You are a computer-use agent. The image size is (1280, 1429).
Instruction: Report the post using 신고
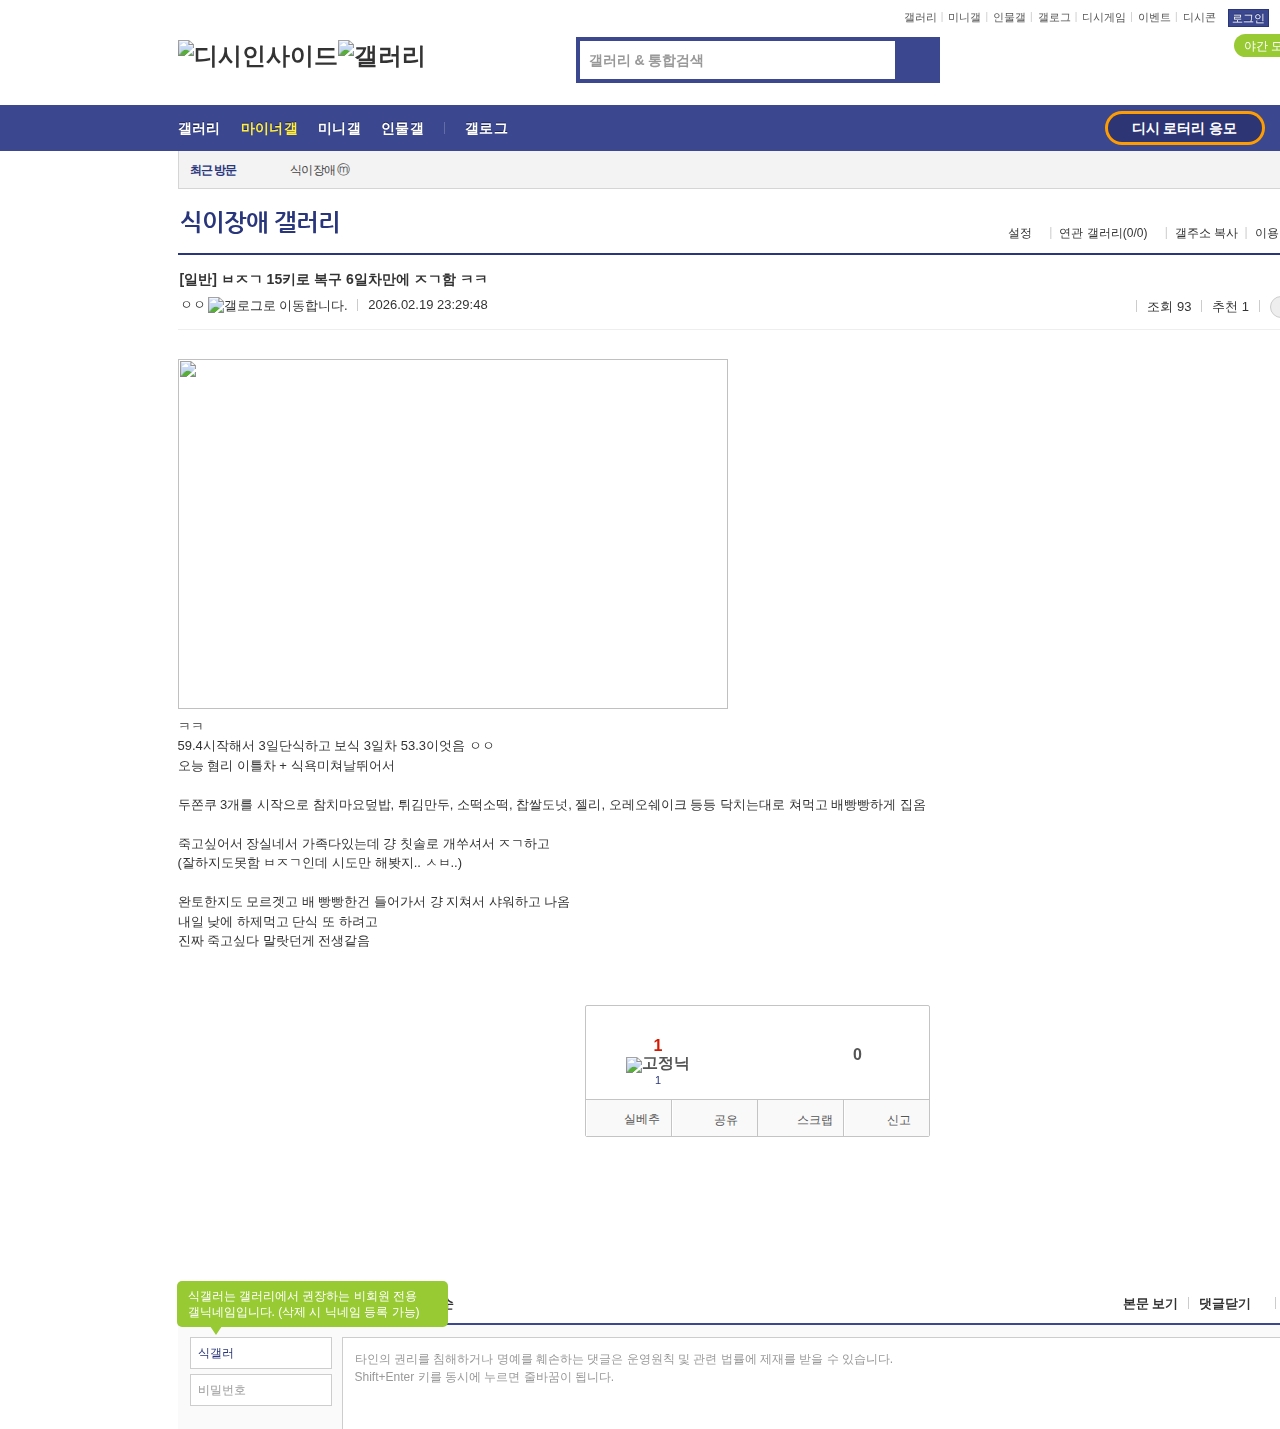tap(899, 1118)
